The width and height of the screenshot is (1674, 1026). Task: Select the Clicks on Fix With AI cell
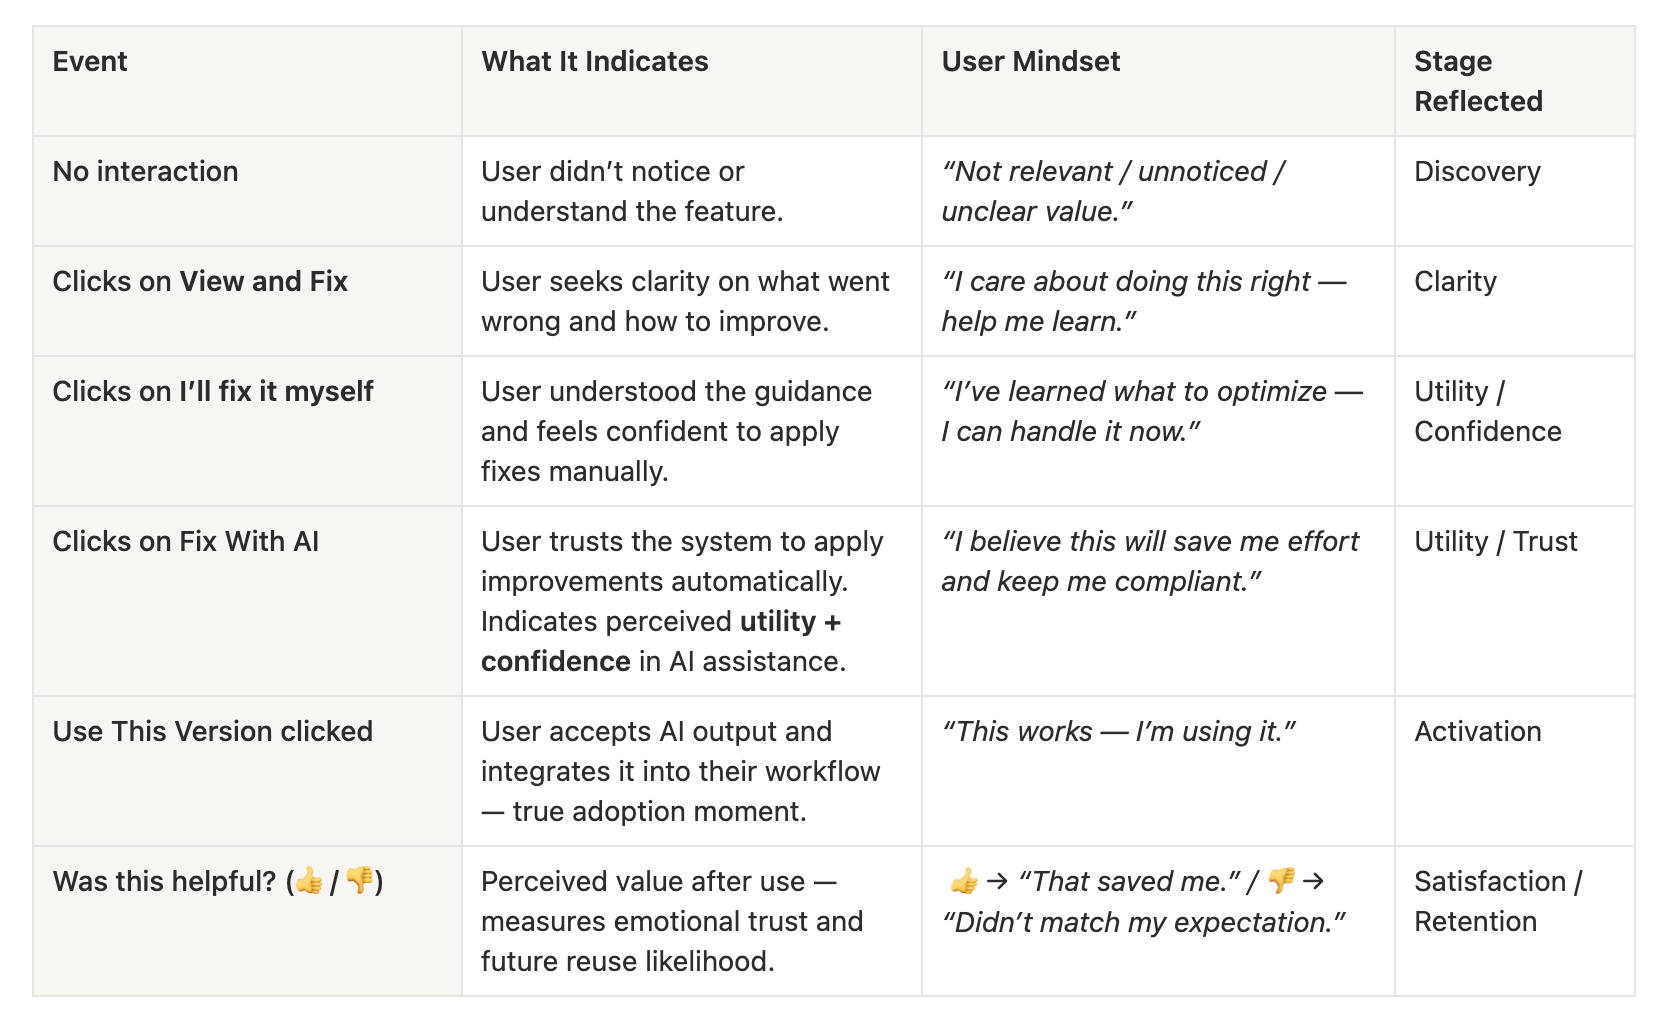point(247,601)
